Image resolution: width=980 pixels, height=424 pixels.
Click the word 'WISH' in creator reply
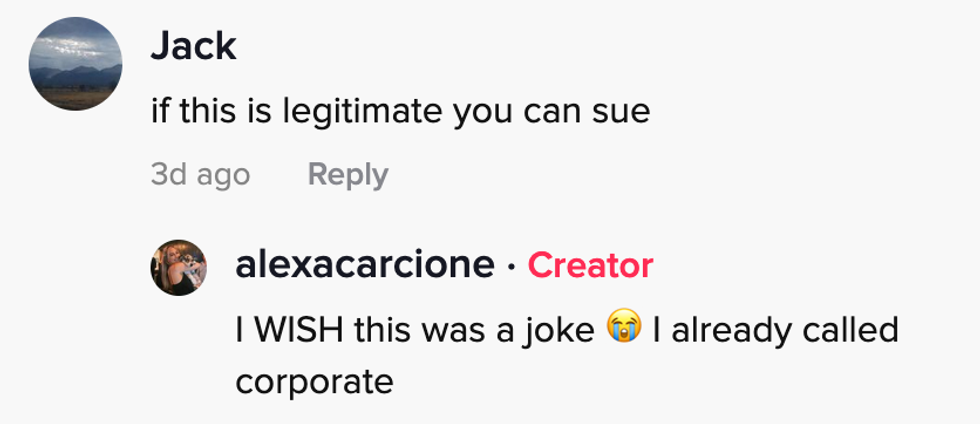(x=296, y=329)
